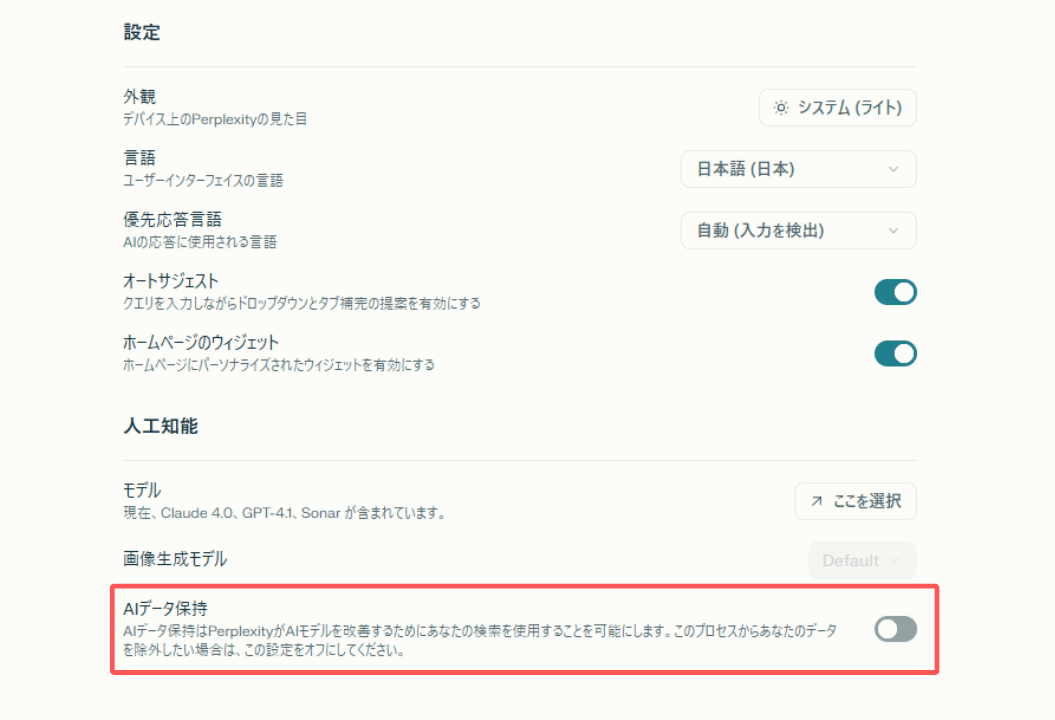This screenshot has width=1055, height=720.
Task: Click the 言語 setting label
Action: coord(140,158)
